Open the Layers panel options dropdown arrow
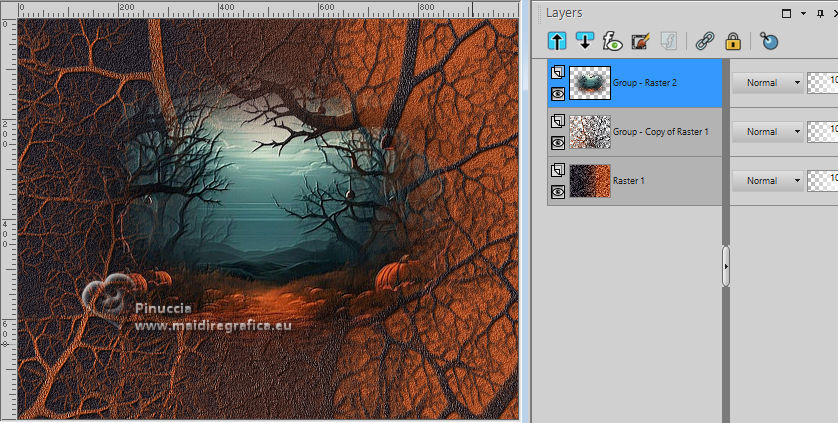The width and height of the screenshot is (838, 423). (x=803, y=14)
